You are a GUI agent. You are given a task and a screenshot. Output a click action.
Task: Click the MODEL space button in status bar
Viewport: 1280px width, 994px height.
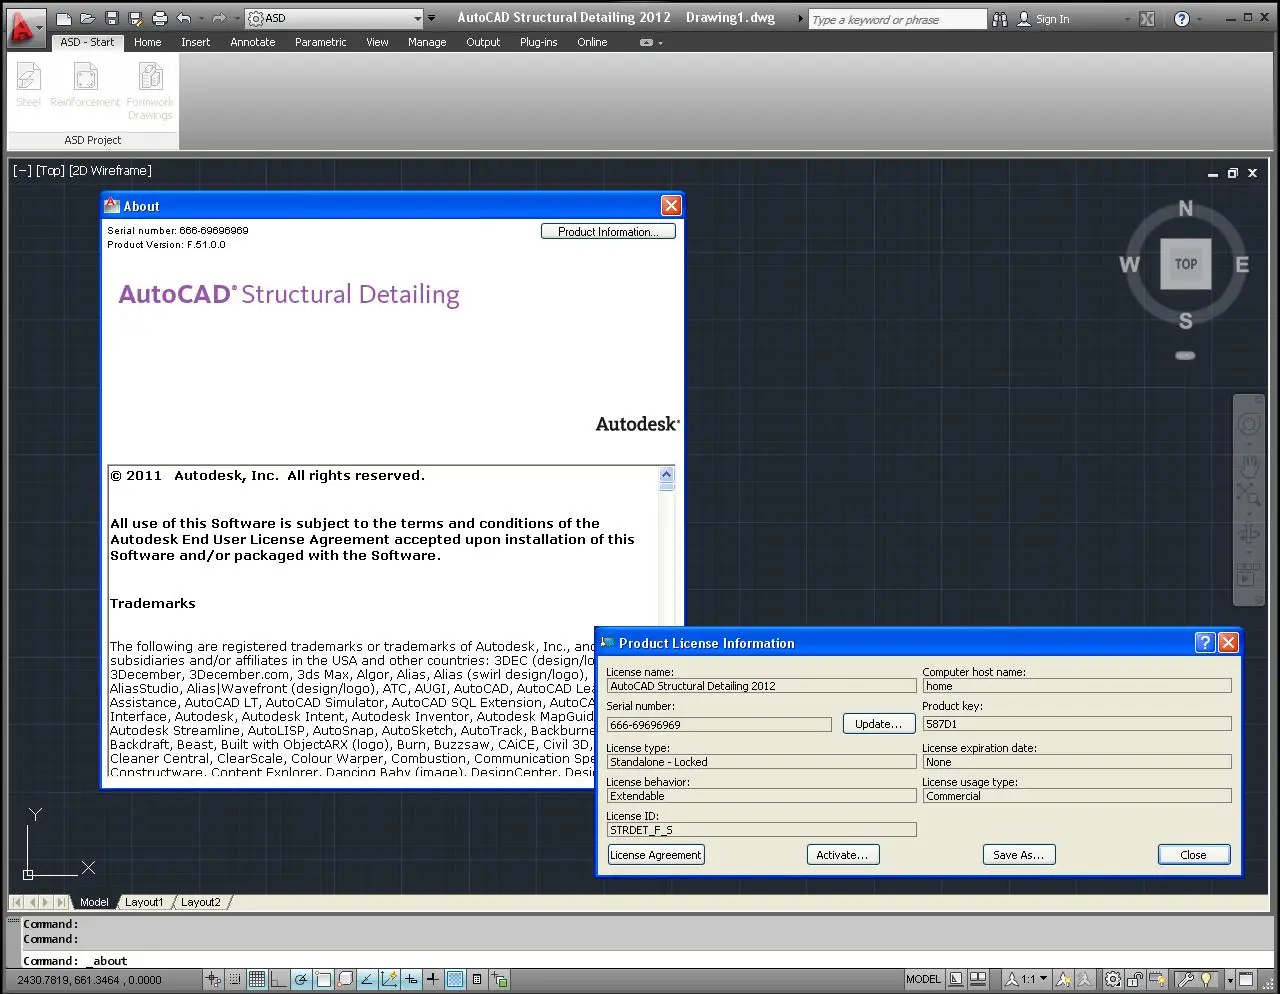coord(923,979)
